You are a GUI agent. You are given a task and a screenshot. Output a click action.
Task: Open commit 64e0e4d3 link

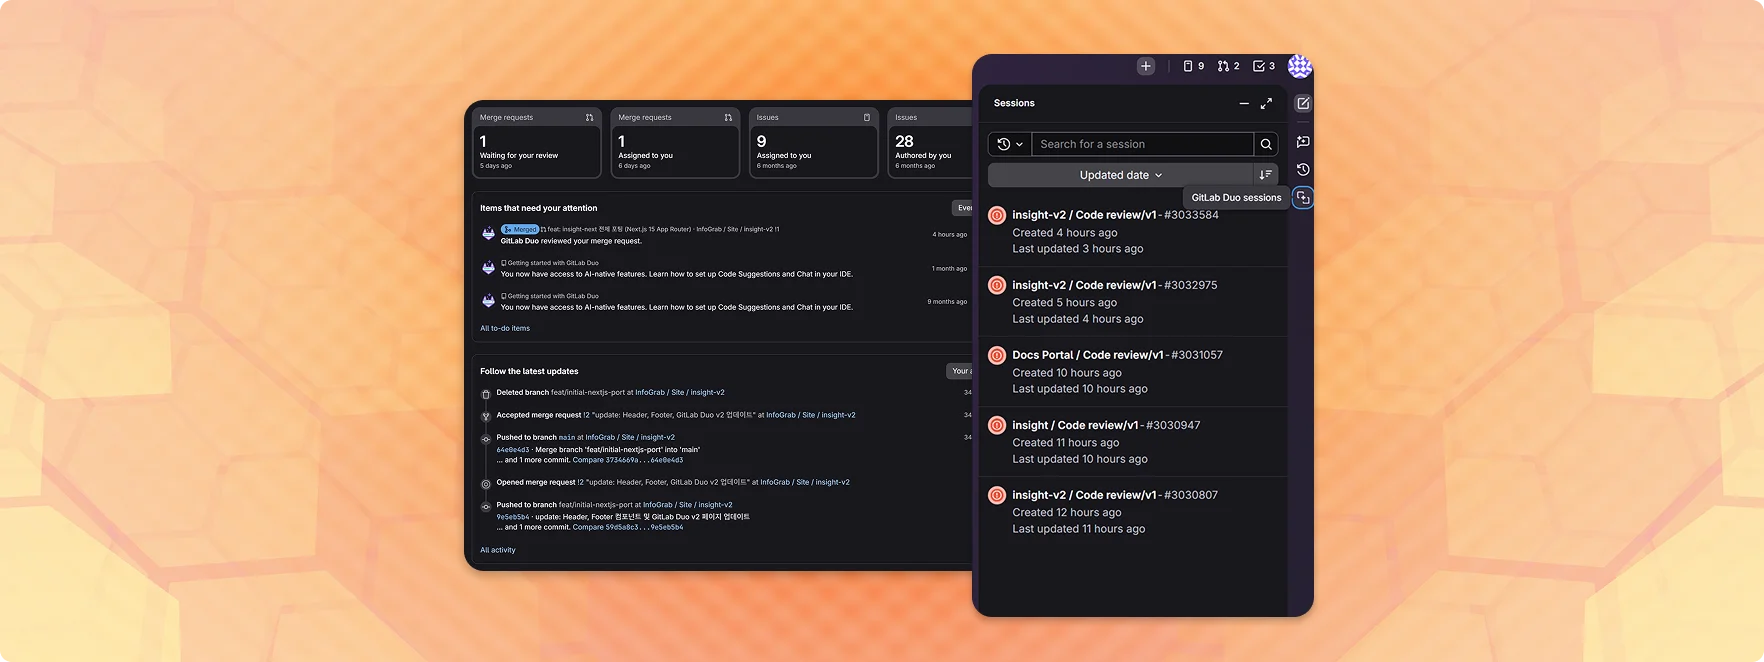pyautogui.click(x=513, y=450)
